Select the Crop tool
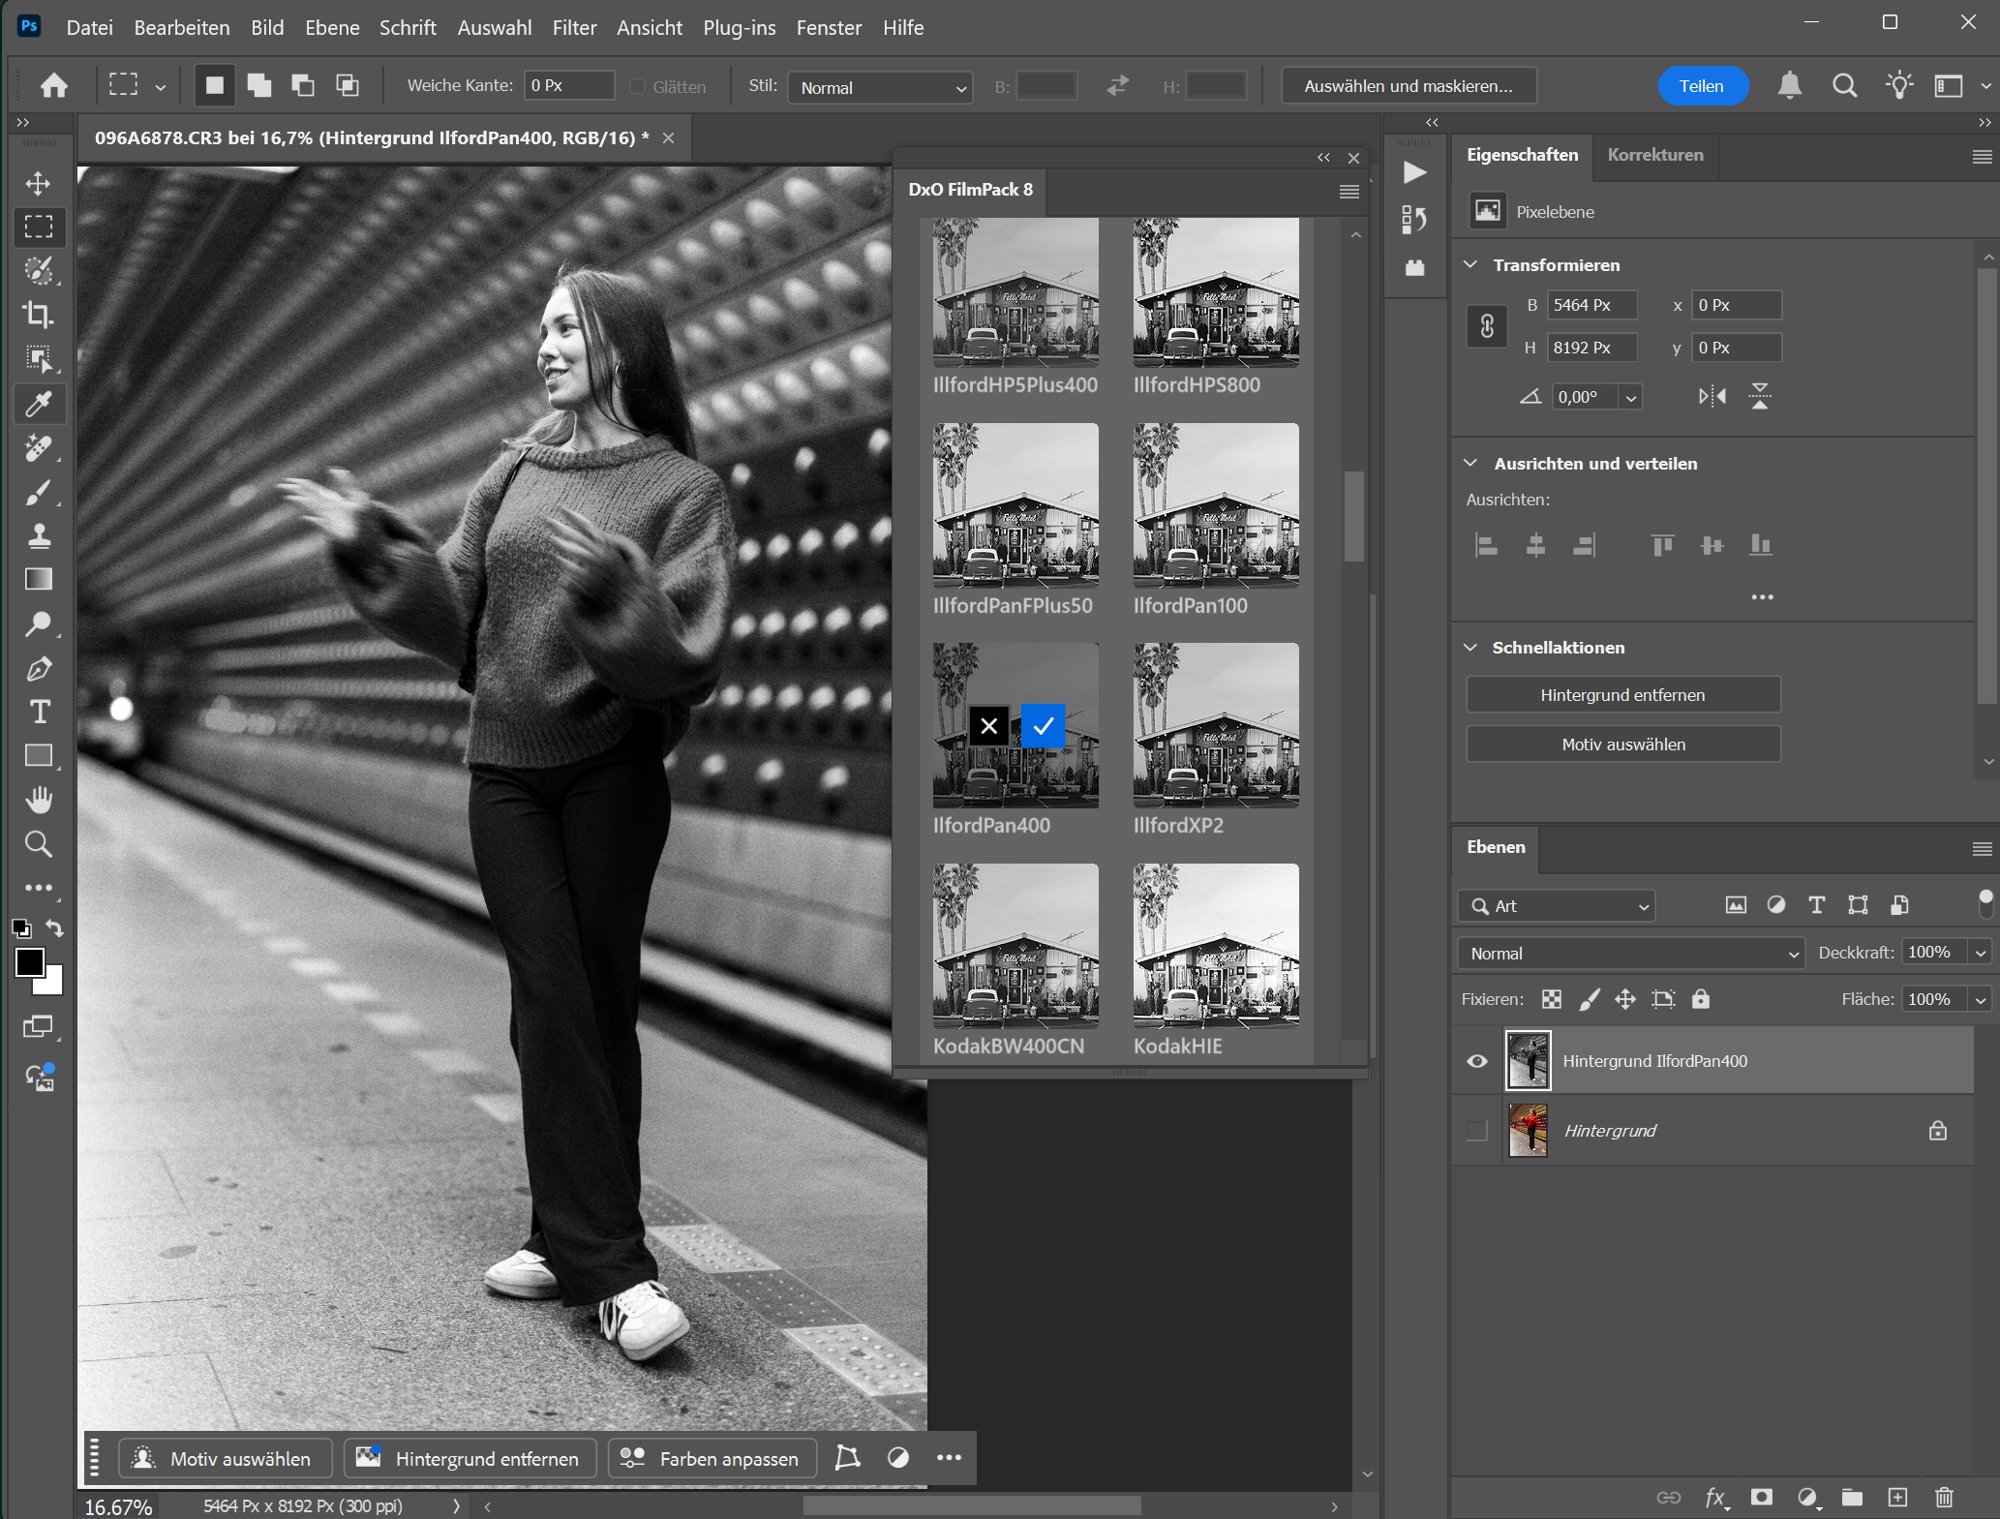This screenshot has width=2000, height=1519. [x=38, y=315]
